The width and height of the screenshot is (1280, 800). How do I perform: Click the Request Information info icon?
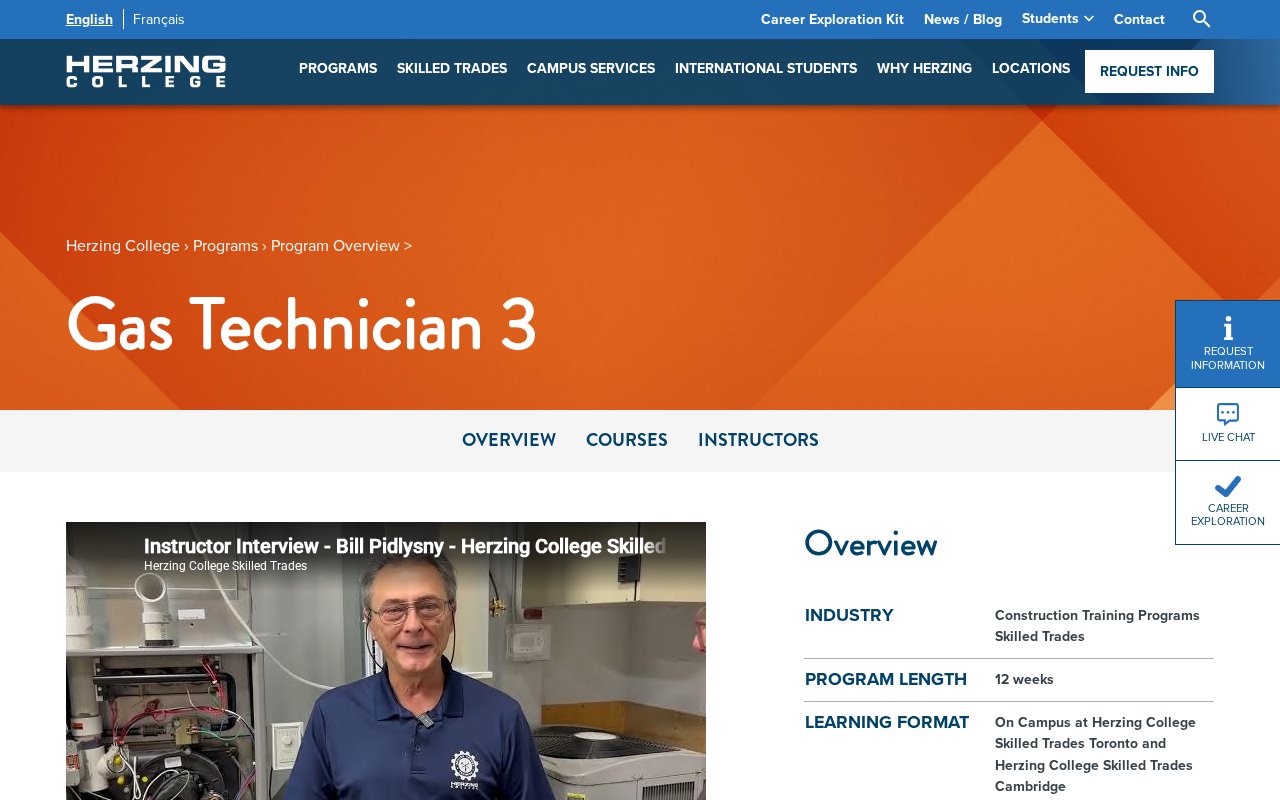click(1228, 328)
